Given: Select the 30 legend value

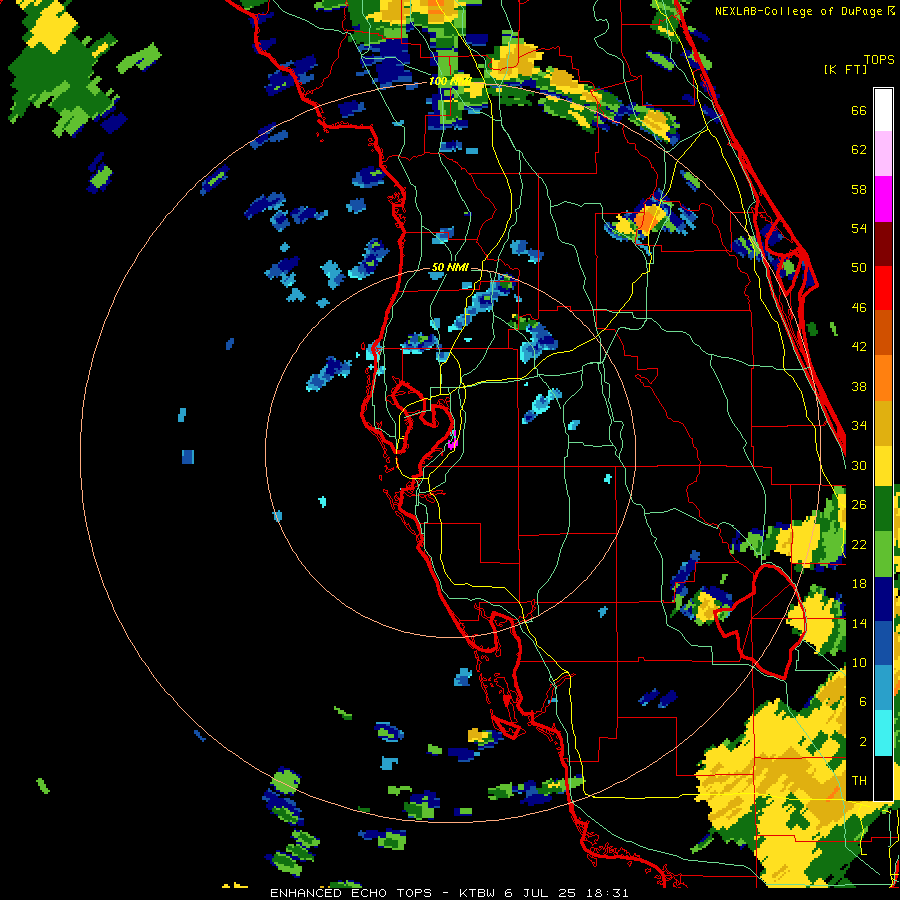Looking at the screenshot, I should coord(859,465).
